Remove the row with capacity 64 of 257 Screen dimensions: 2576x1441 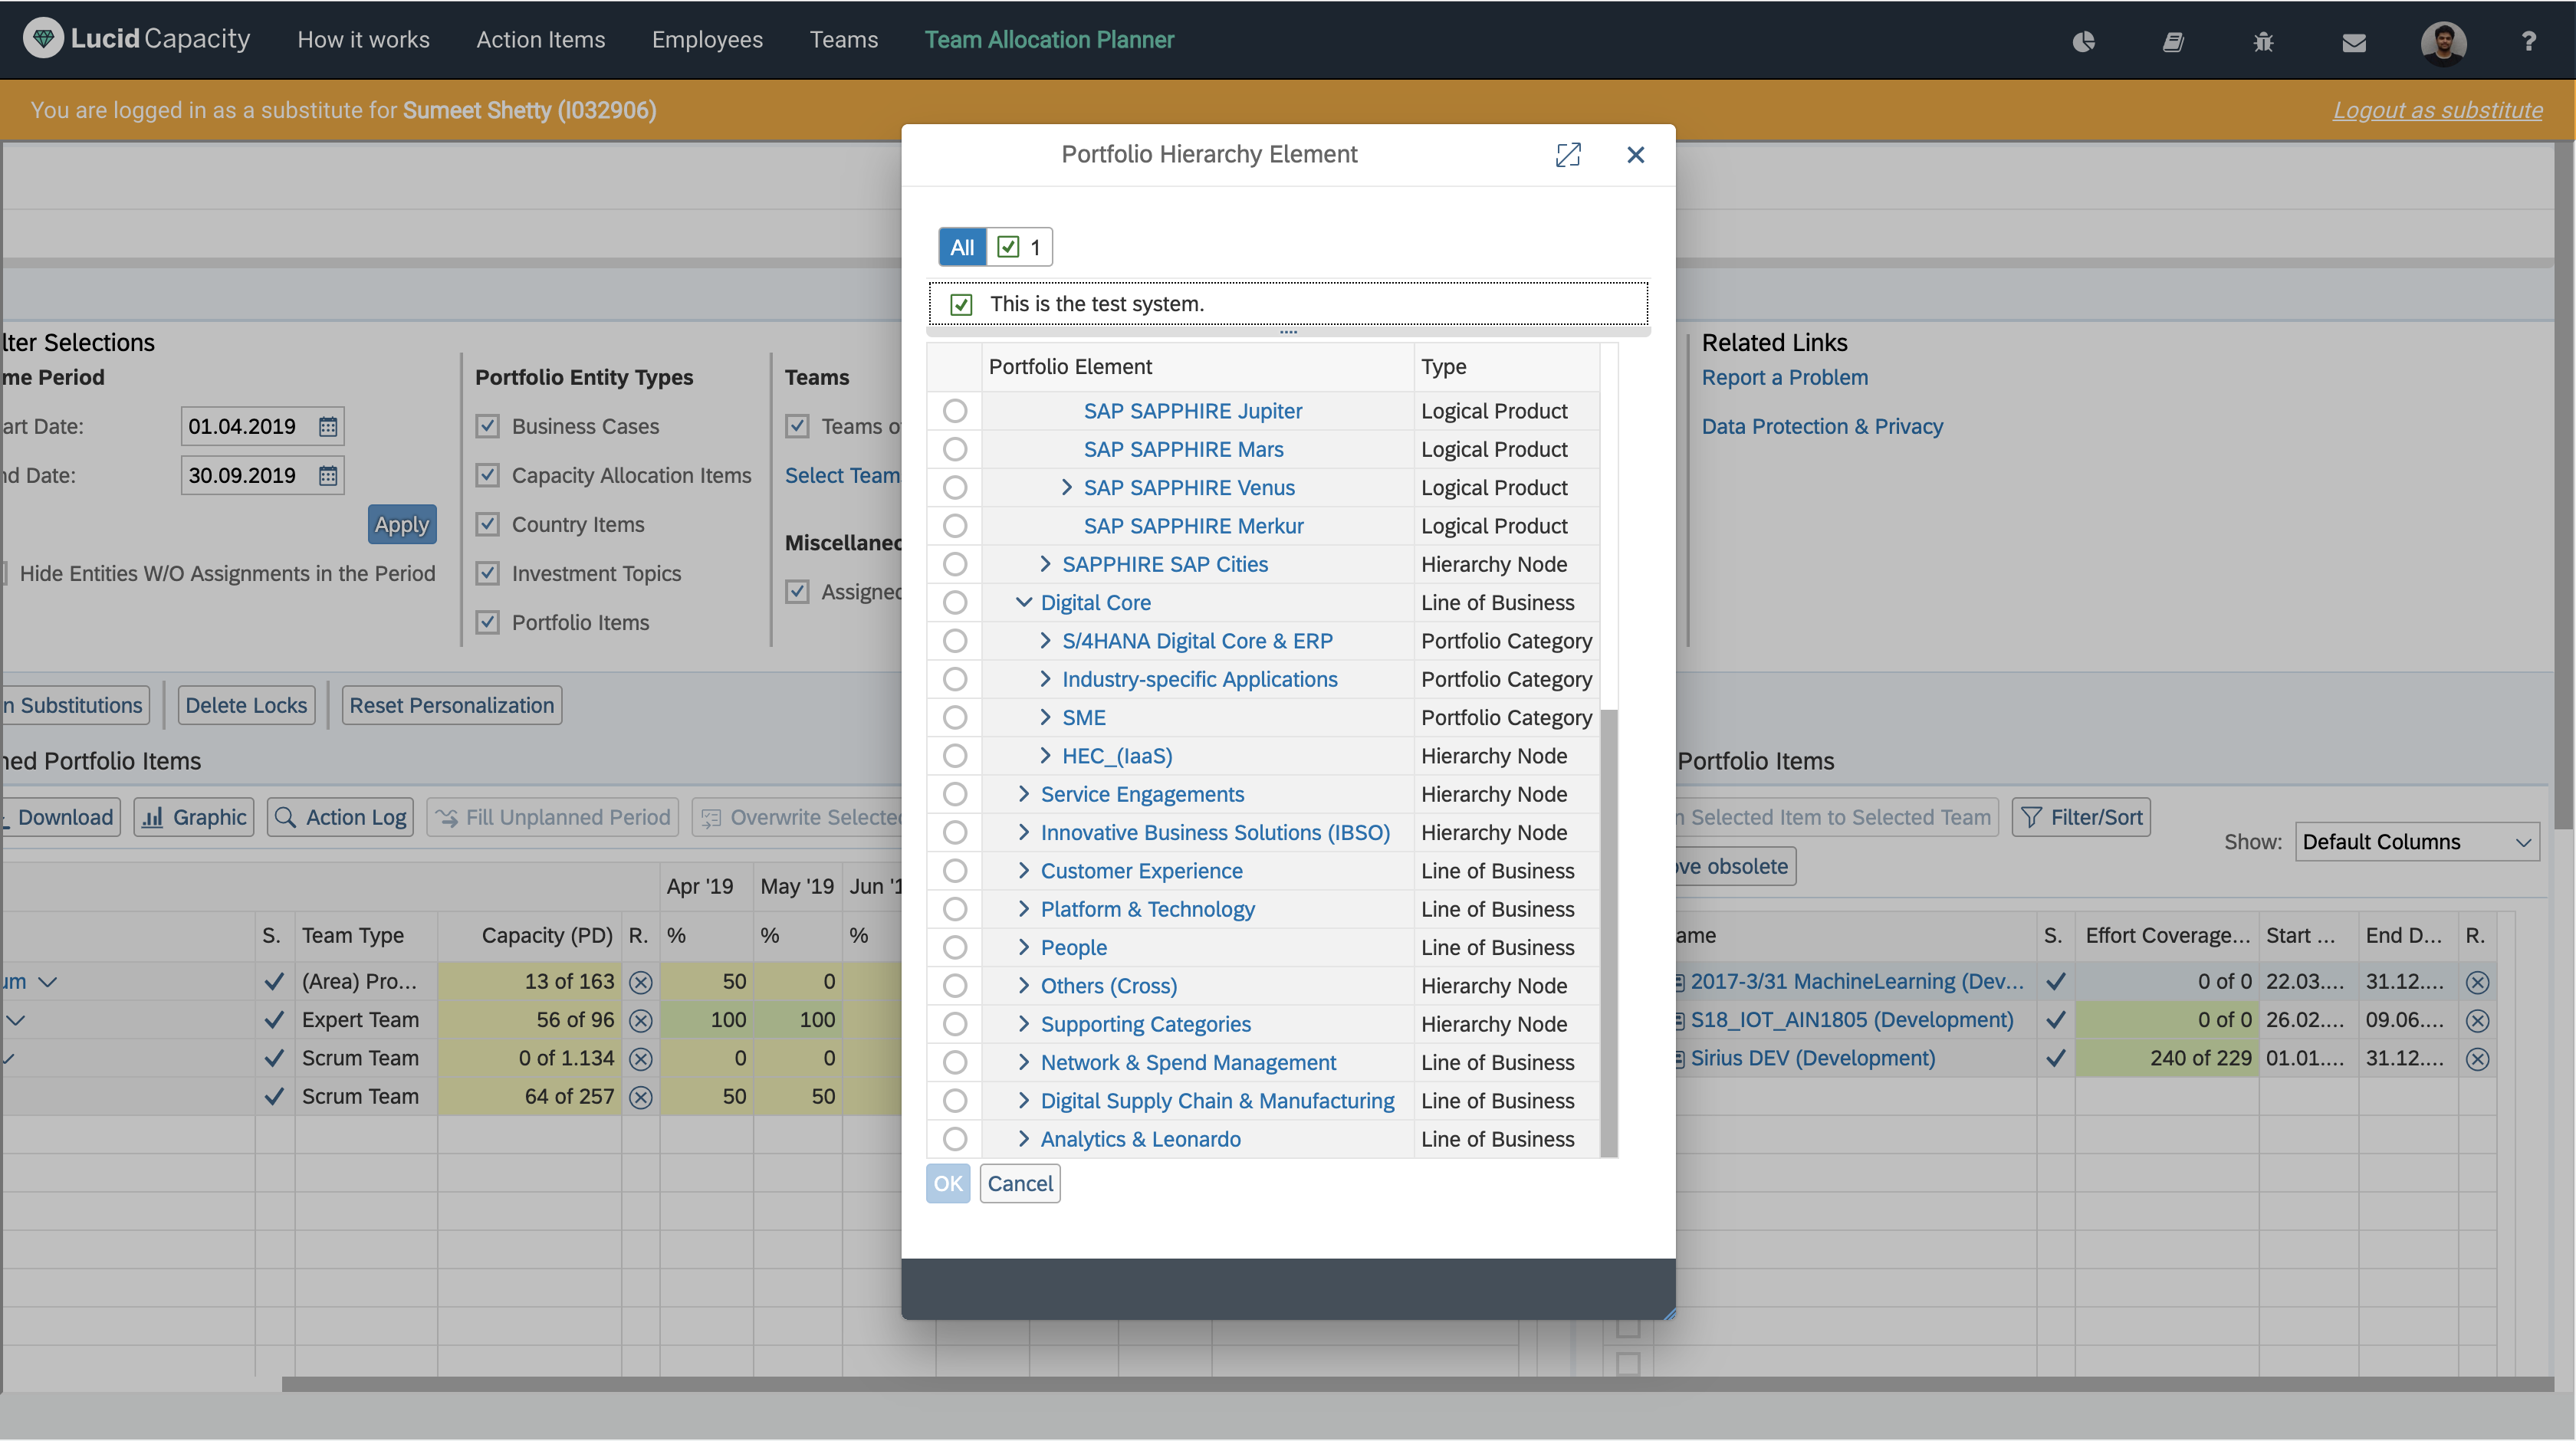click(641, 1097)
